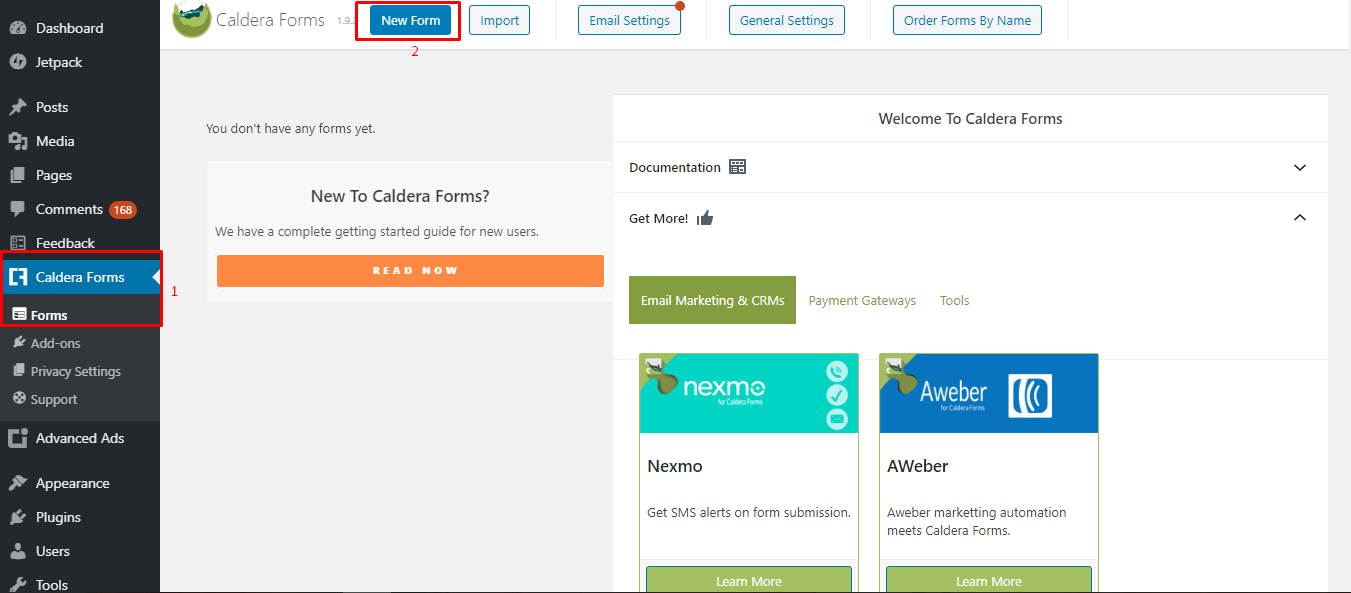This screenshot has width=1351, height=593.
Task: Click the Appearance paintbrush icon
Action: [x=18, y=483]
